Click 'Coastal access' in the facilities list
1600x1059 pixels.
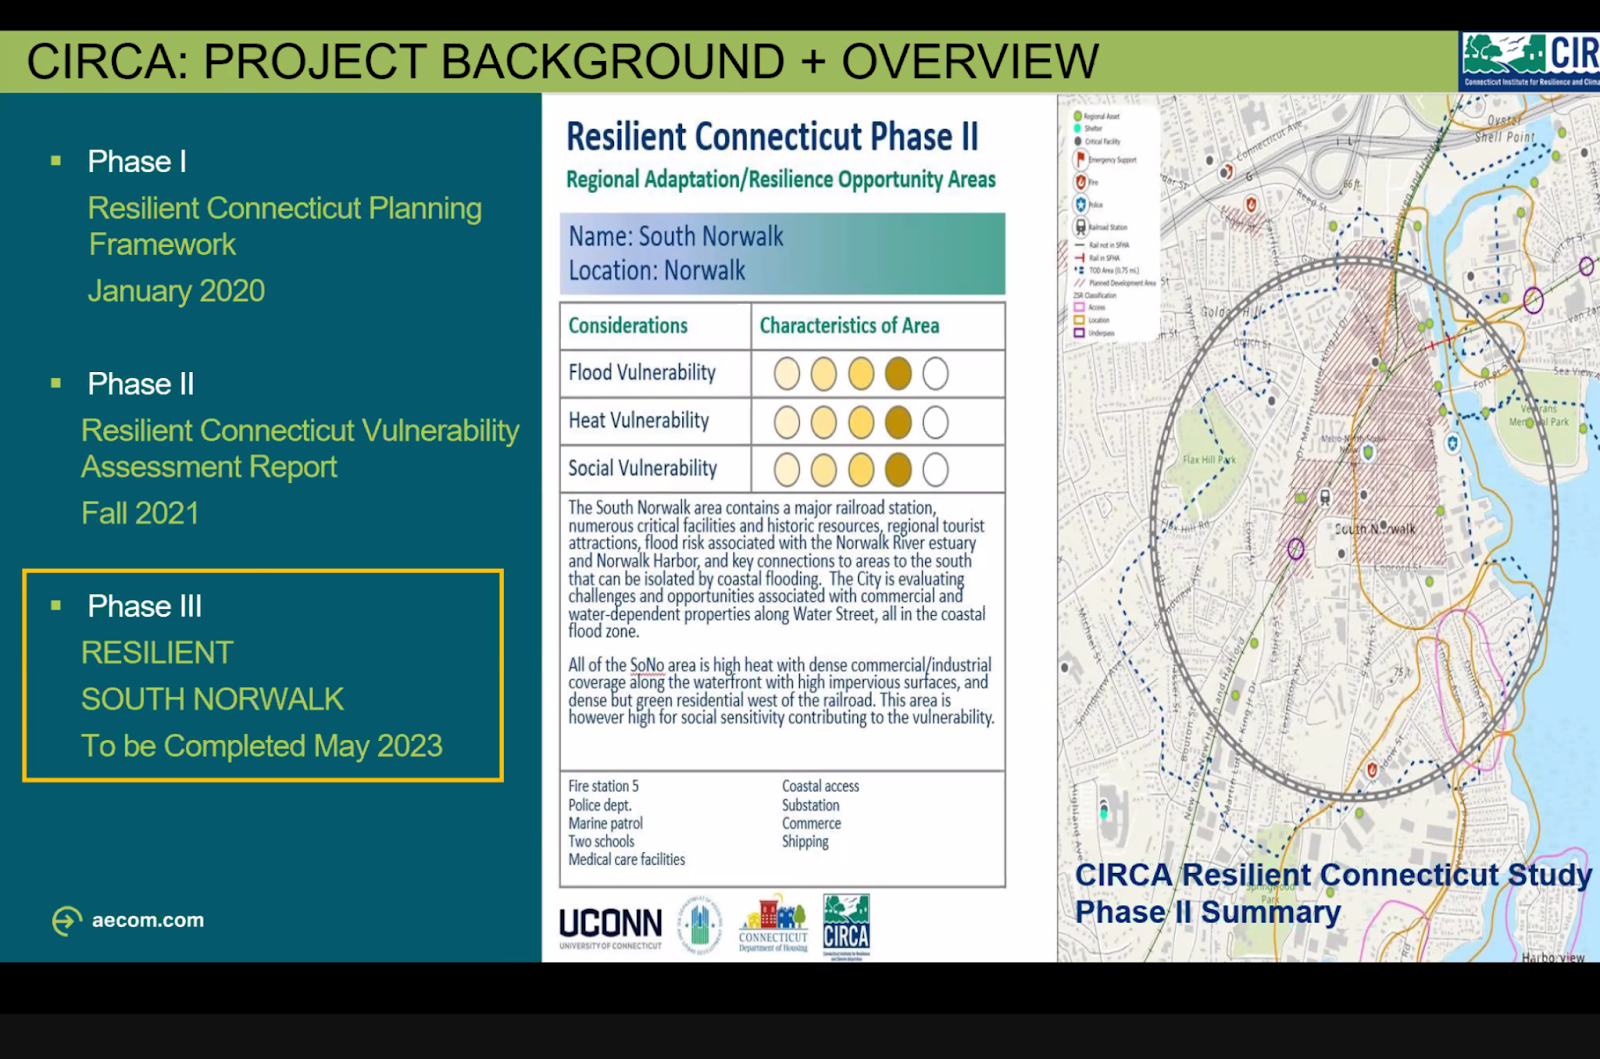point(820,786)
